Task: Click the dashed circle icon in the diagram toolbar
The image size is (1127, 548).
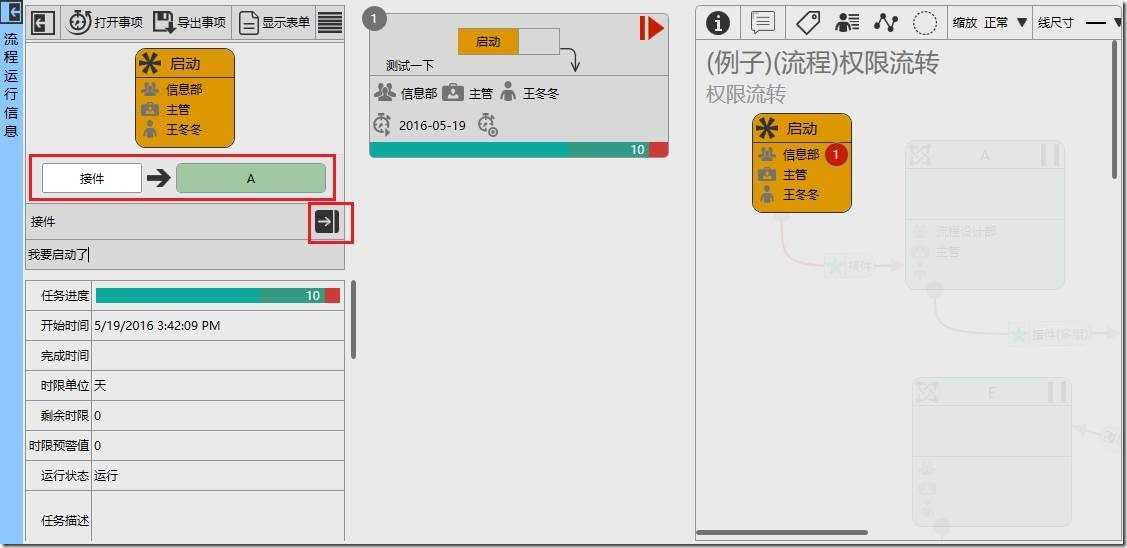Action: click(925, 23)
